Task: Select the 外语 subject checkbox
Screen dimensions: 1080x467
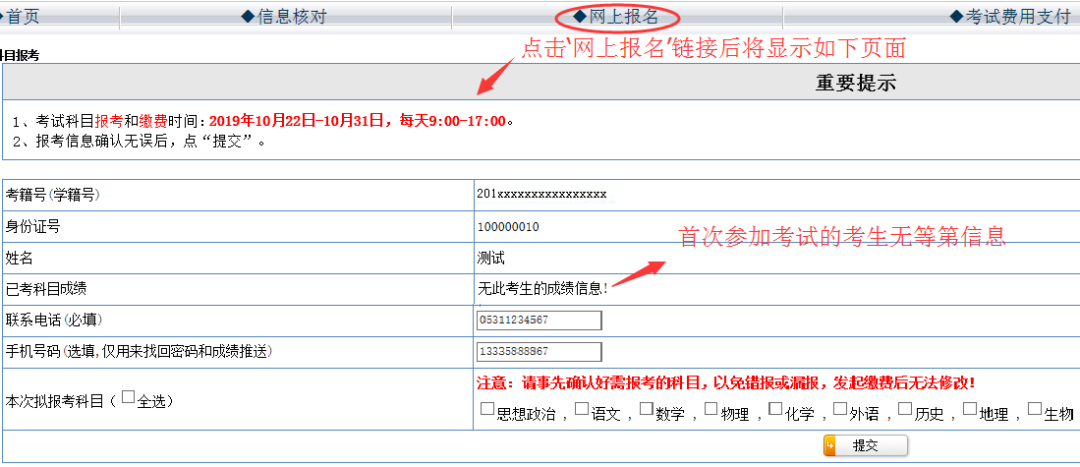Action: click(x=840, y=408)
